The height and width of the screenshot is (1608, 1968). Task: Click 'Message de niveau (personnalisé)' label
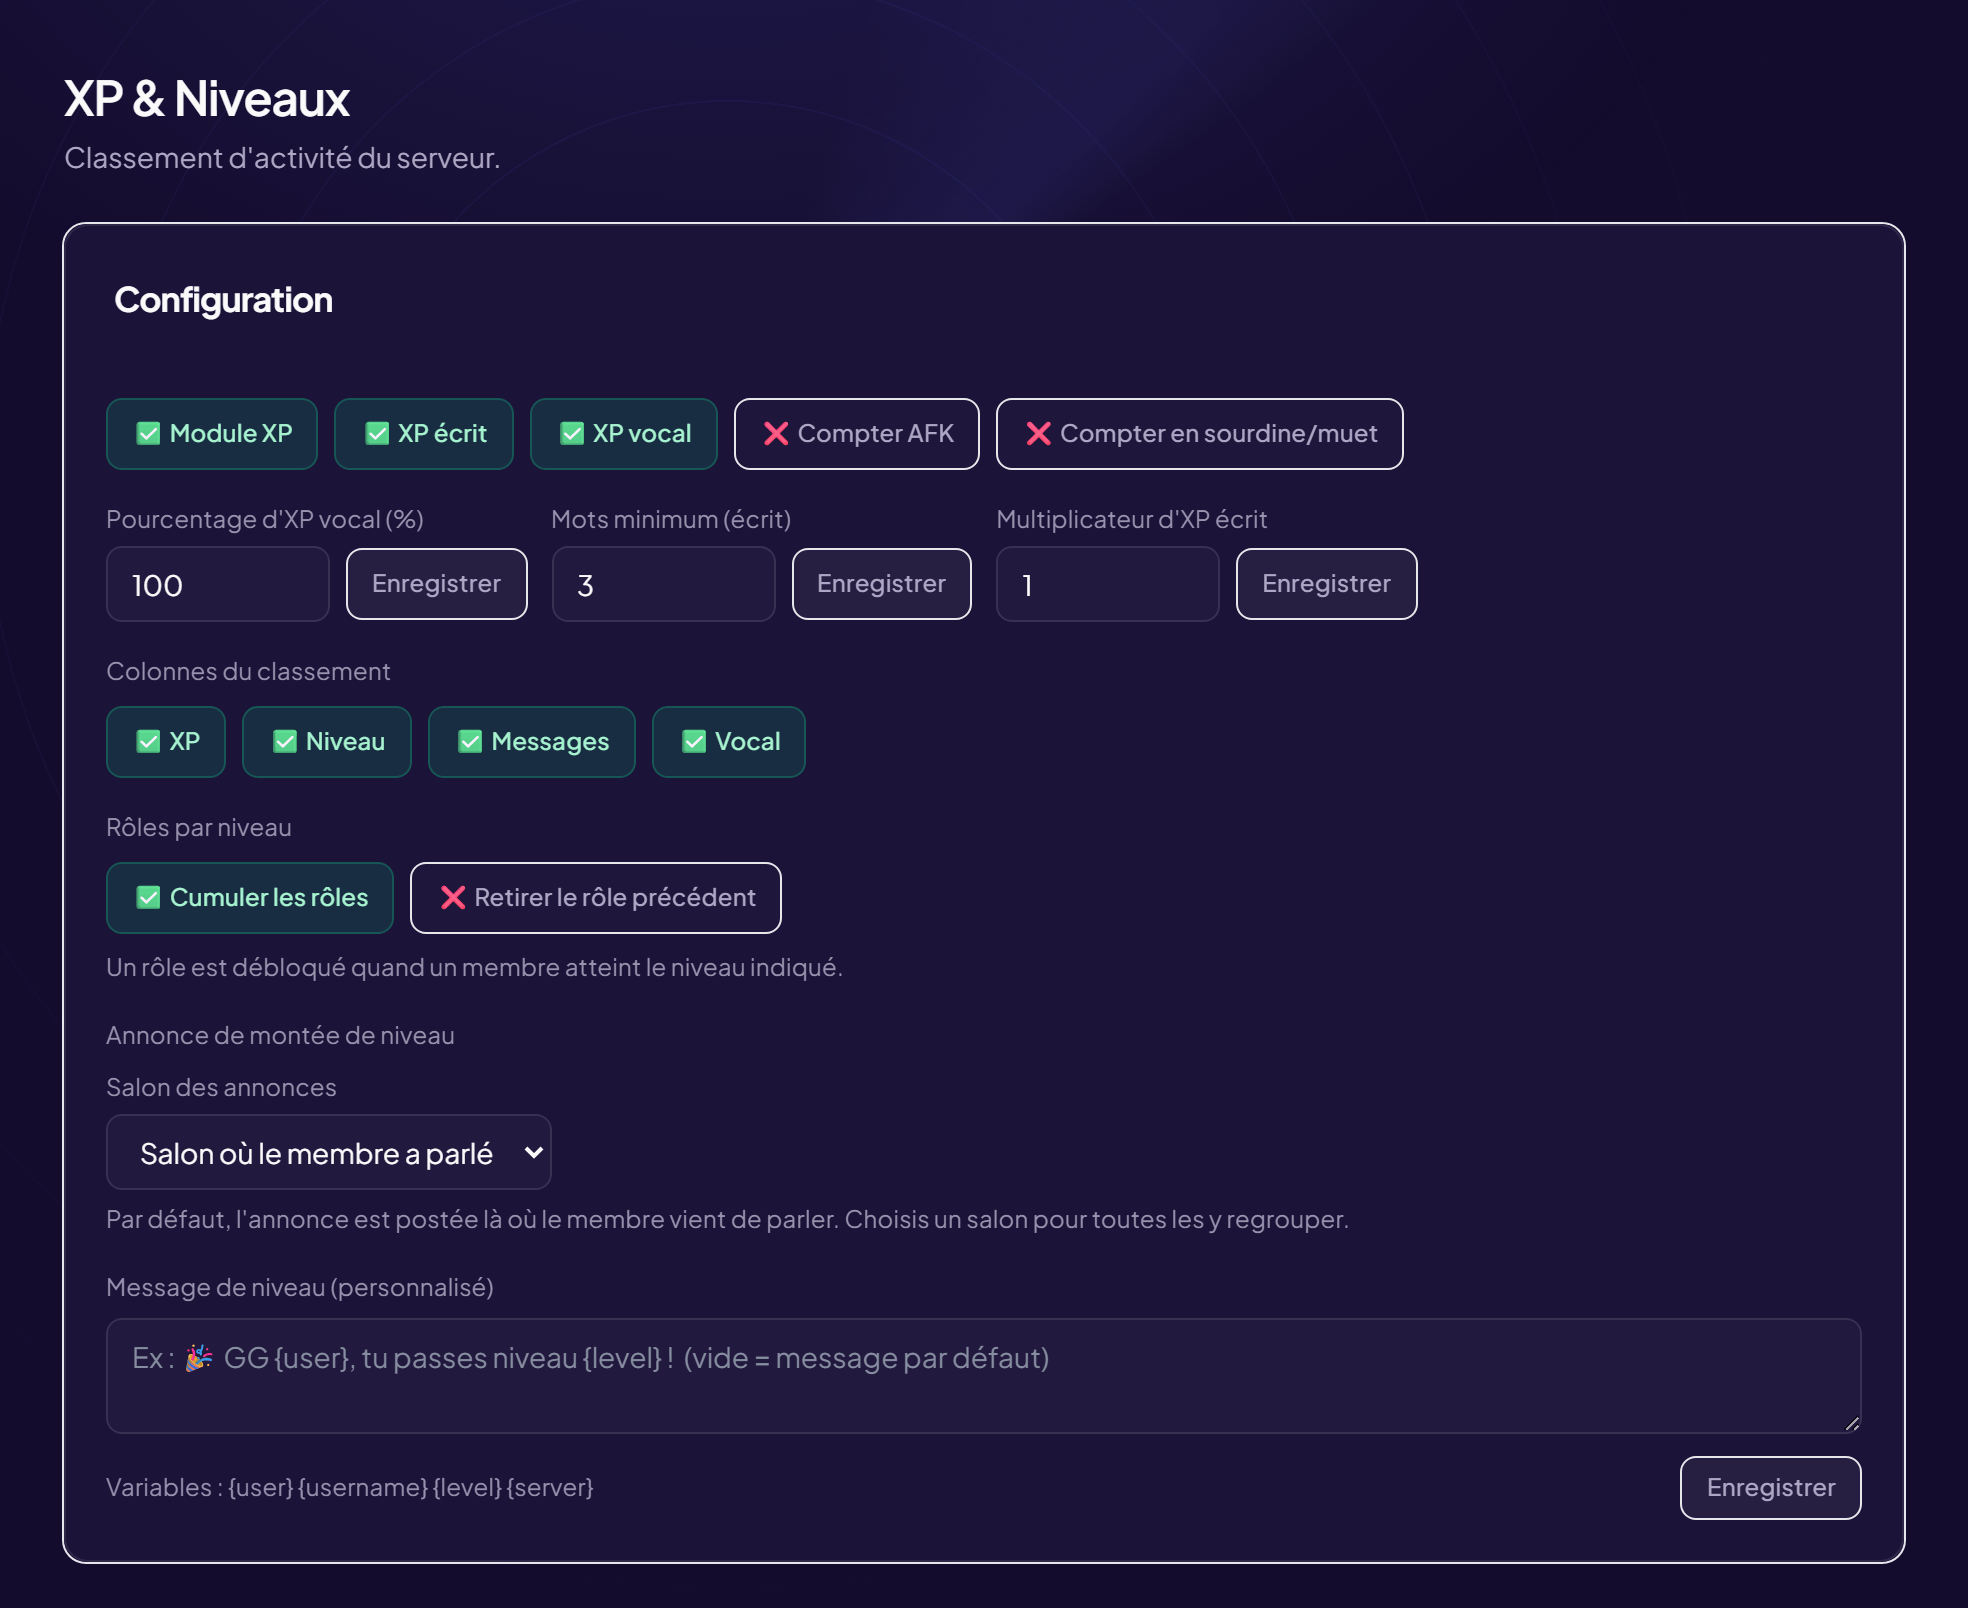point(300,1288)
